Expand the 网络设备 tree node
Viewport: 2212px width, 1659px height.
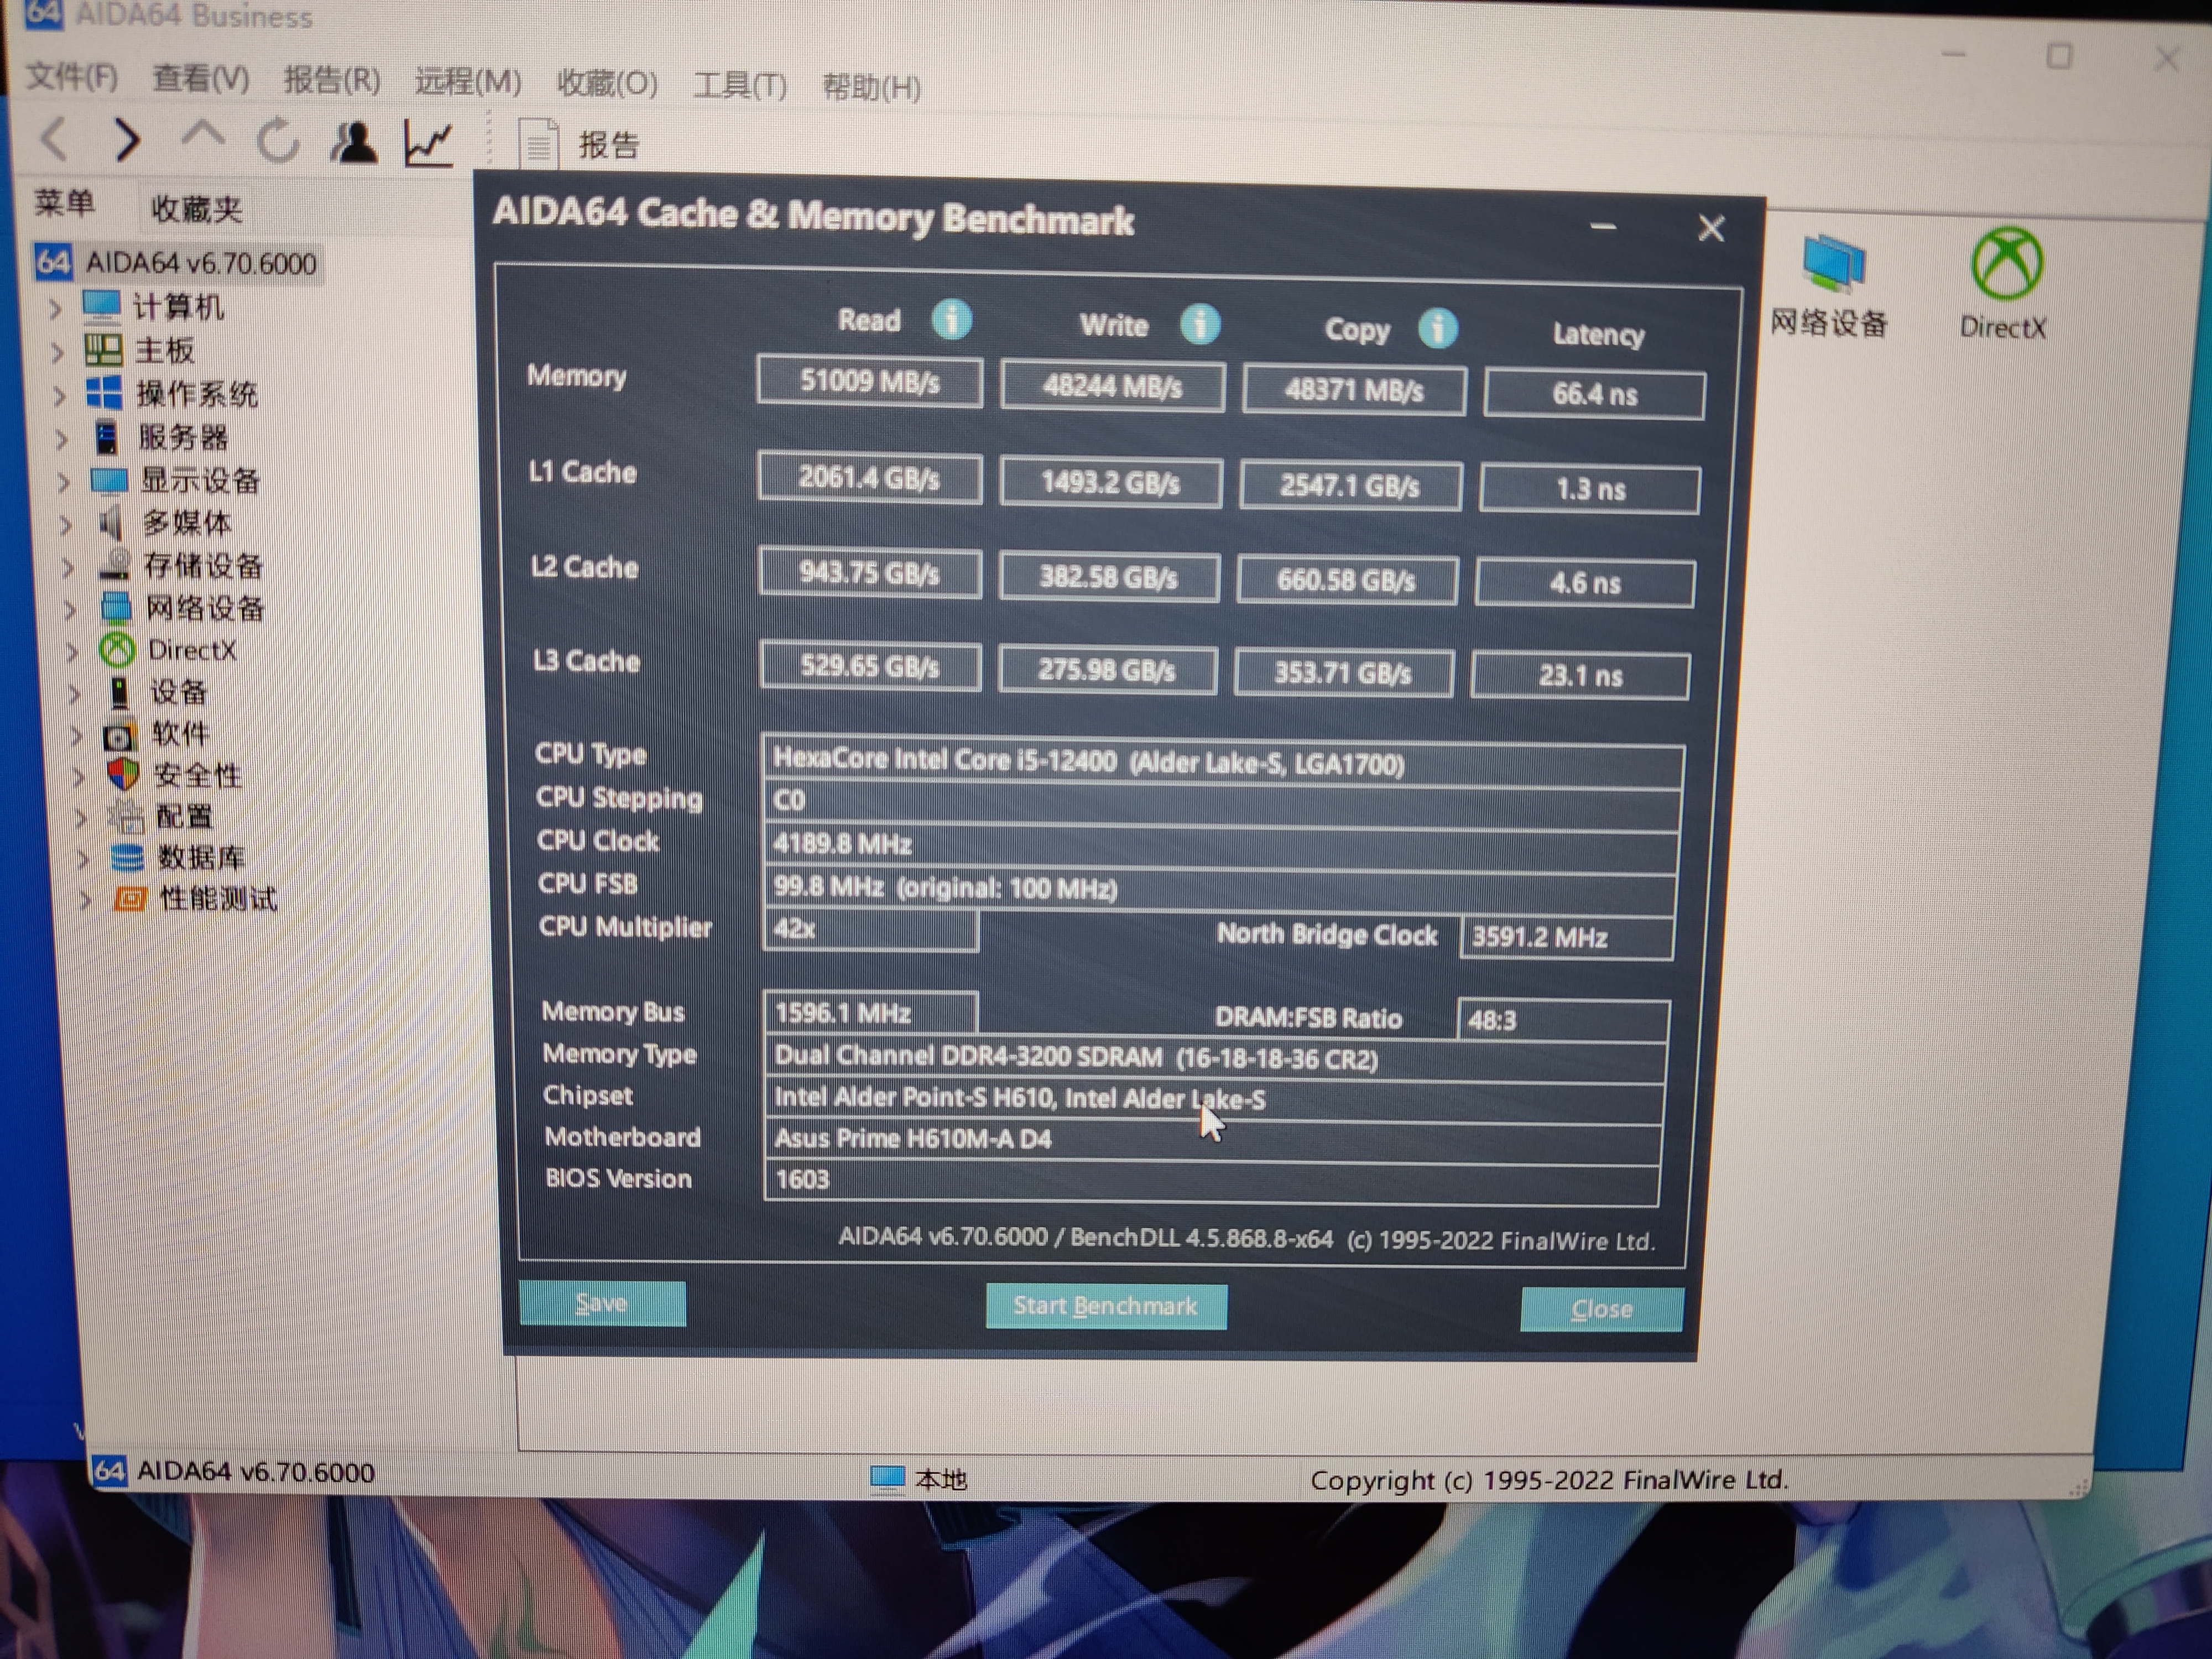[x=70, y=610]
